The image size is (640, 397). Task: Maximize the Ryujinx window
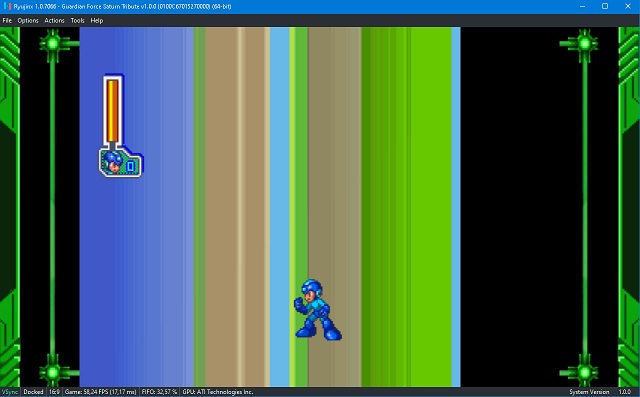coord(605,6)
